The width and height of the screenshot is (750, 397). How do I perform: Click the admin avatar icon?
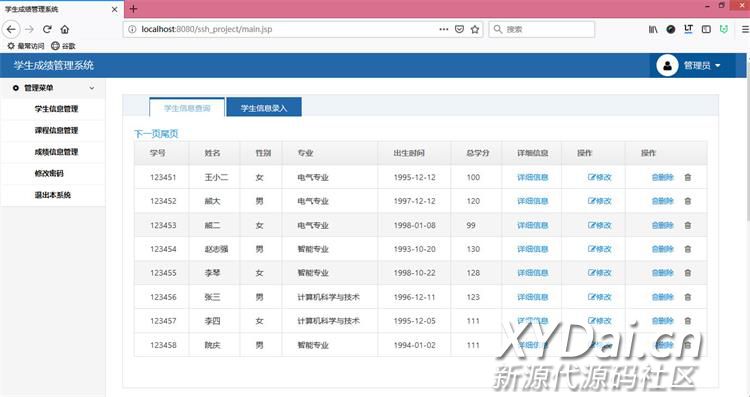[x=667, y=66]
